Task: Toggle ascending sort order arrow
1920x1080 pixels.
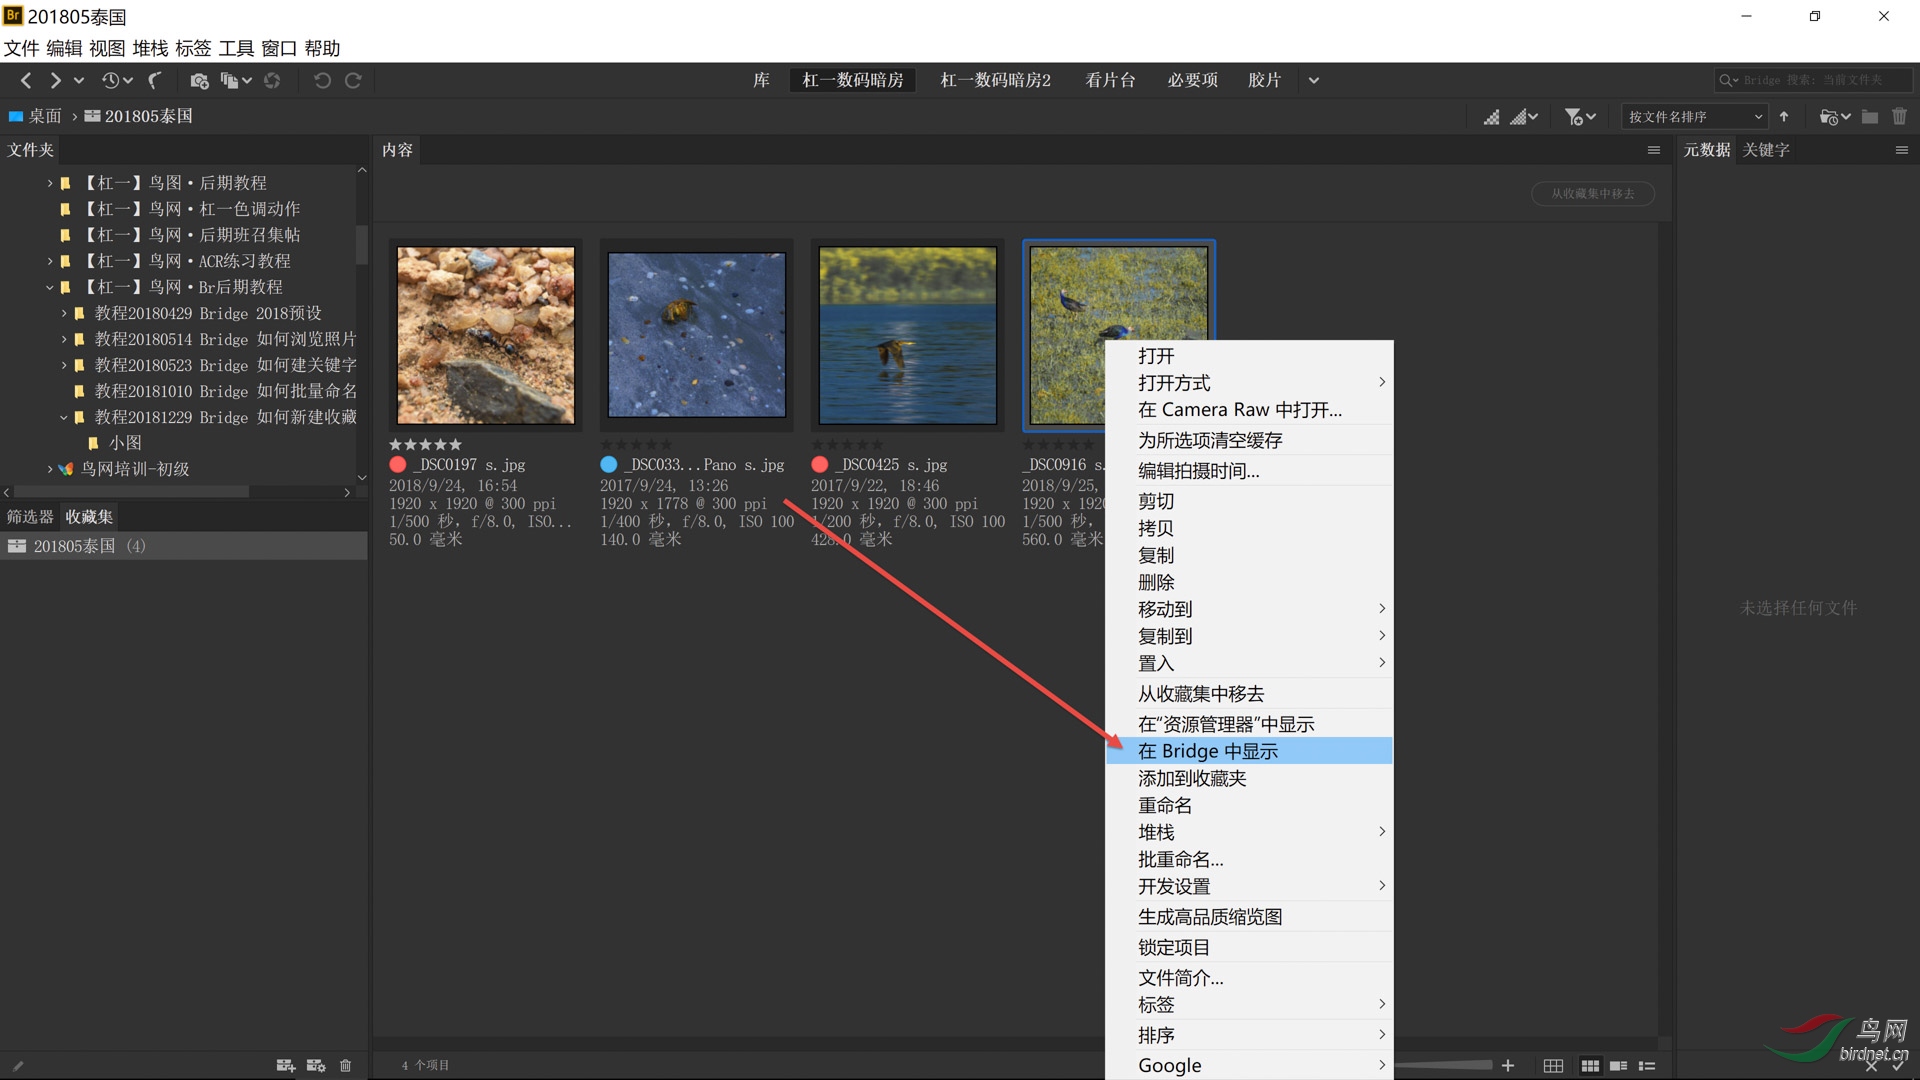Action: (x=1784, y=117)
